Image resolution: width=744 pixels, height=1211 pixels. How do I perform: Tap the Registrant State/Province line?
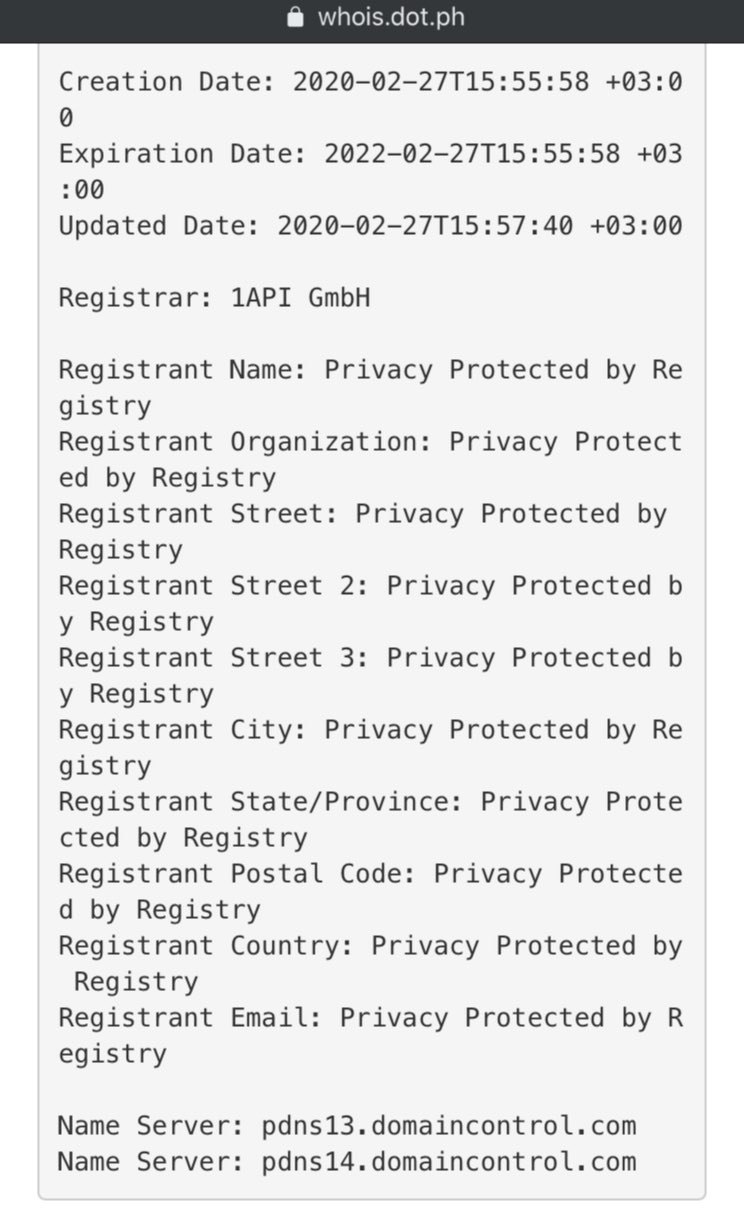(x=370, y=820)
